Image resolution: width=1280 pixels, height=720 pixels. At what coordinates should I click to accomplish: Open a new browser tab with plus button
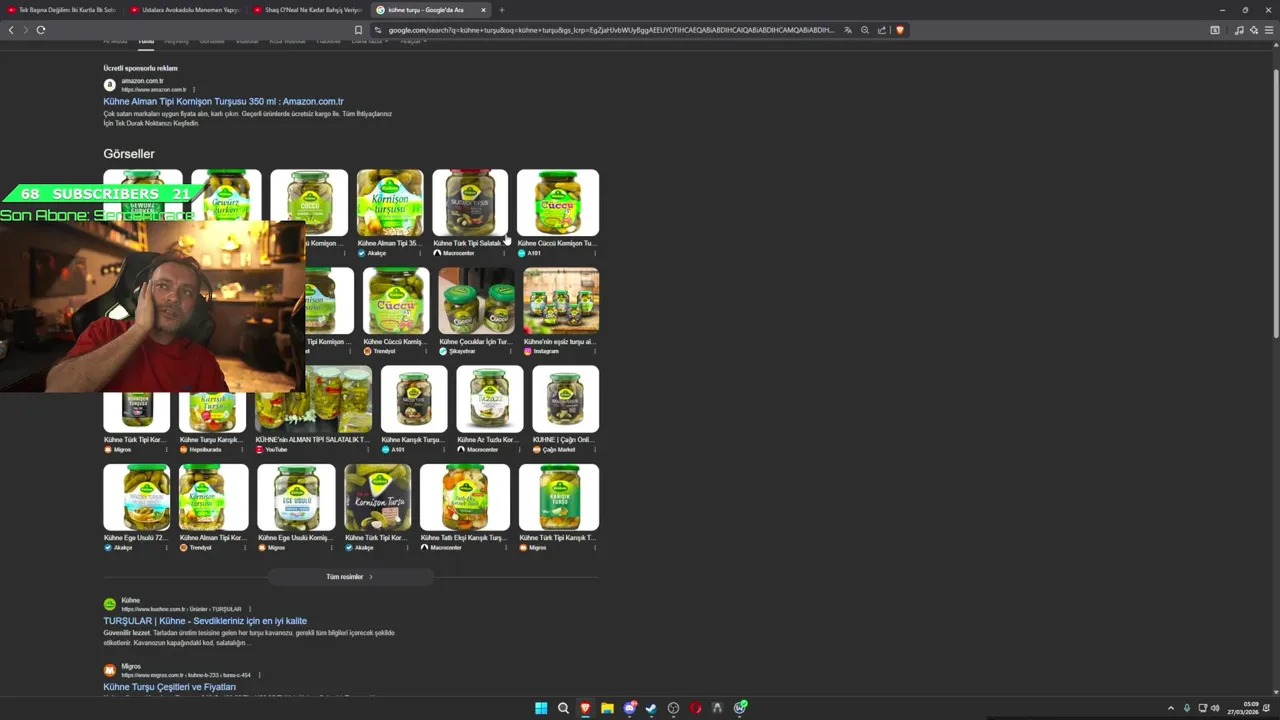502,10
